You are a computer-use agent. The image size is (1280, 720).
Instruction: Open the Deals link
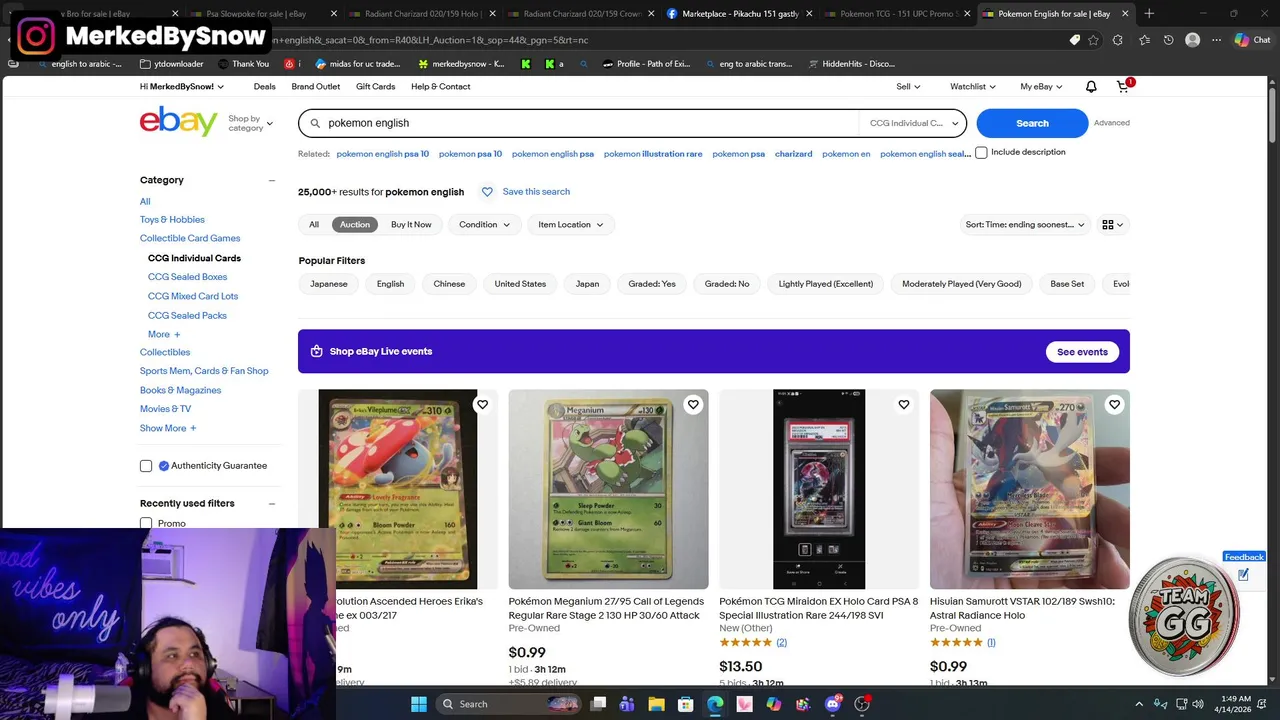[x=264, y=87]
